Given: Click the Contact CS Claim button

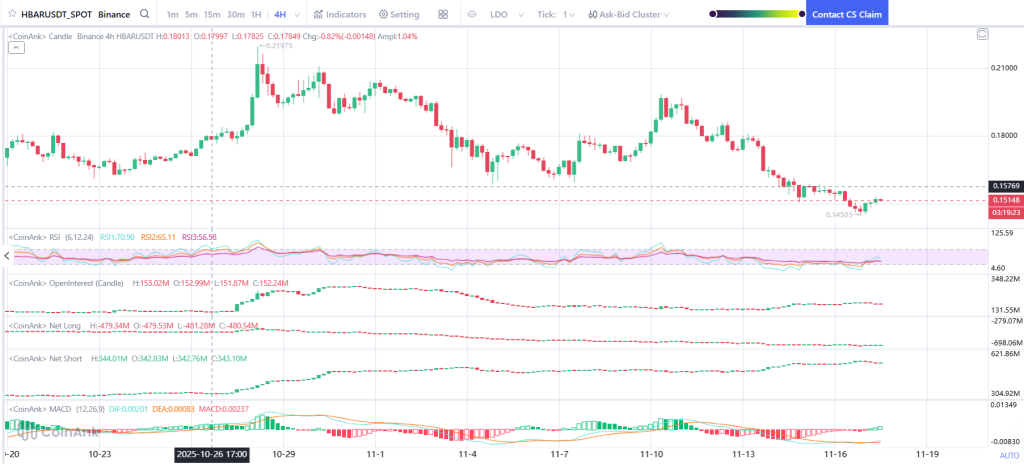Looking at the screenshot, I should [847, 14].
